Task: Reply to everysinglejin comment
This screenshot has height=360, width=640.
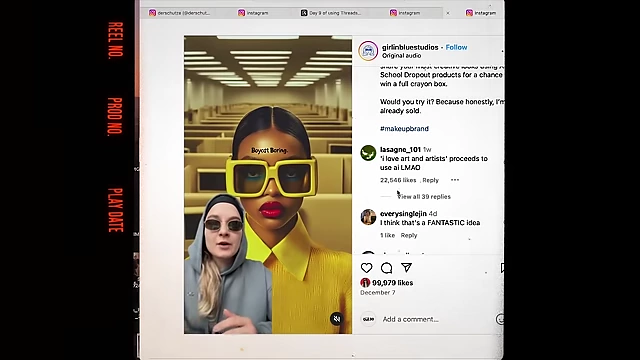Action: click(x=409, y=235)
